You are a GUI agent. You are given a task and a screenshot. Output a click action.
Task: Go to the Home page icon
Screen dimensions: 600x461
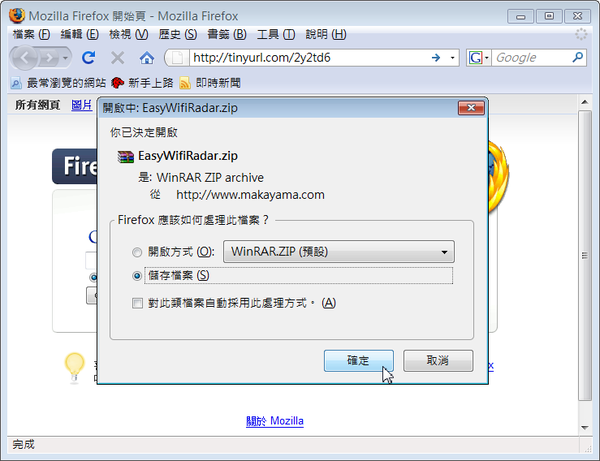point(147,58)
